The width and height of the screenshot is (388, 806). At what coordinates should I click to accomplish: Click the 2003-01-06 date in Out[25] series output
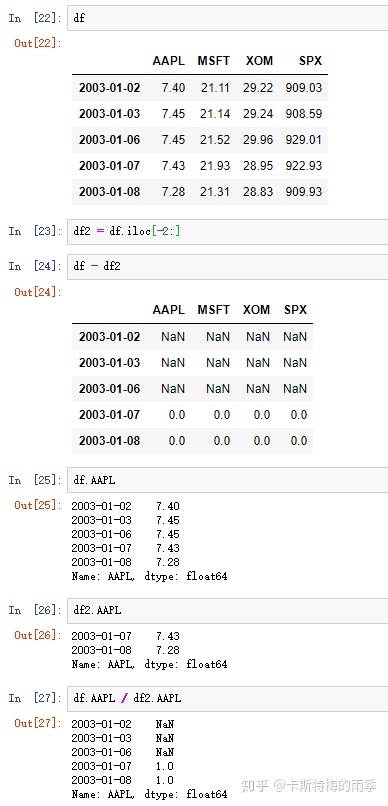pyautogui.click(x=101, y=534)
